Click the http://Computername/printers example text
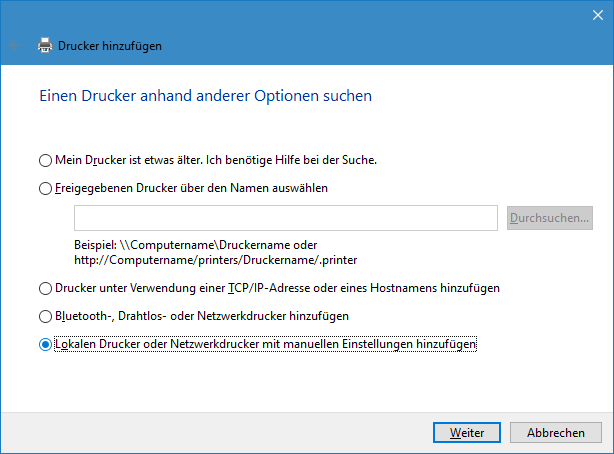614x454 pixels. (215, 260)
